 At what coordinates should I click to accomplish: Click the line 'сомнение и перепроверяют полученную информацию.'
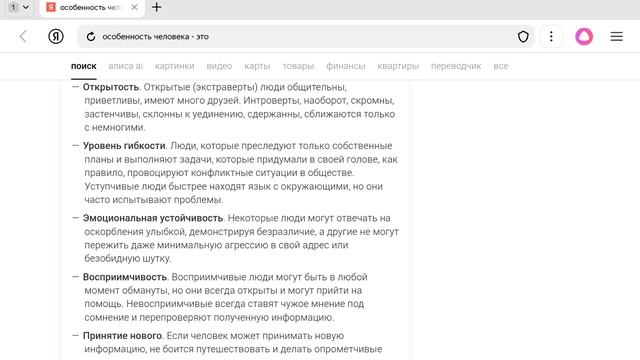pos(209,318)
